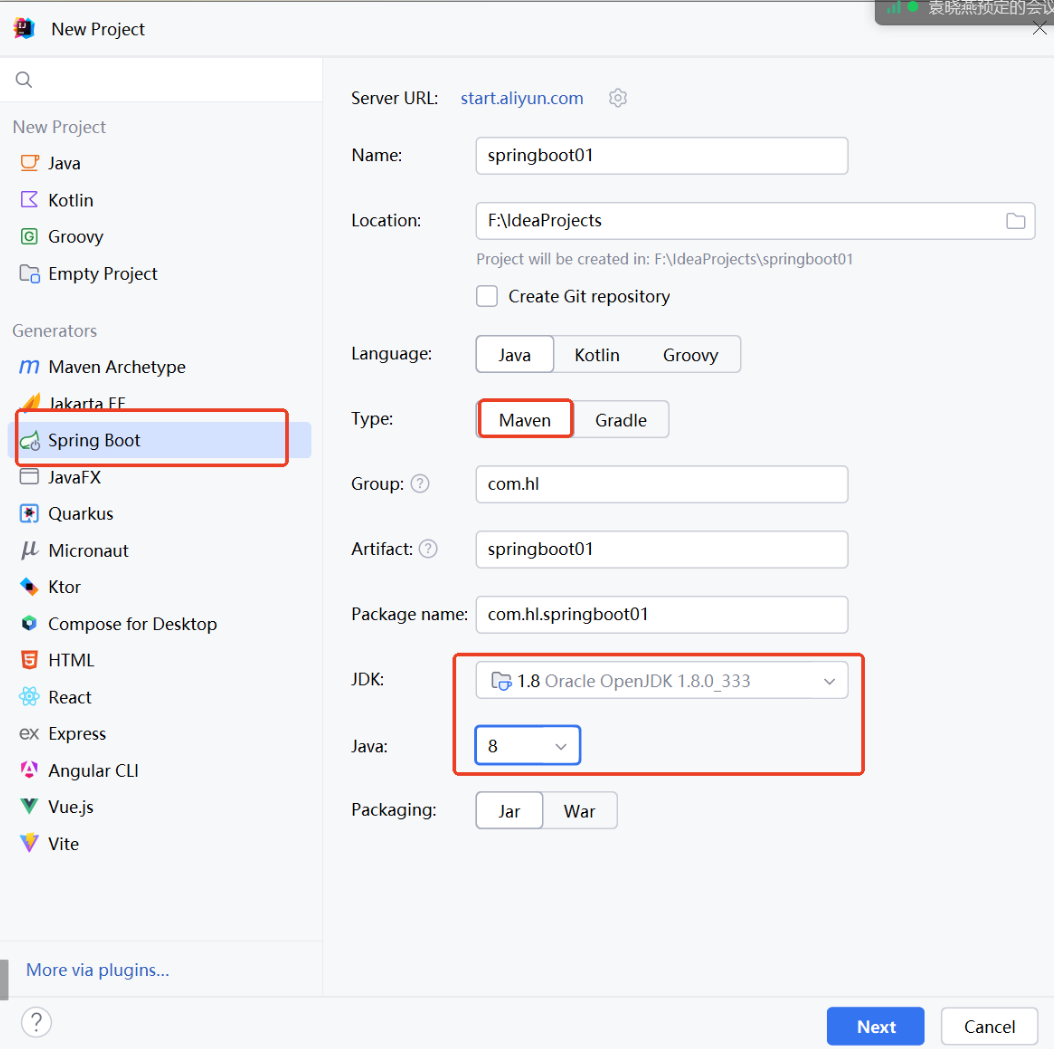Select Quarkus entry in list
Screen dimensions: 1054x1049
[81, 513]
